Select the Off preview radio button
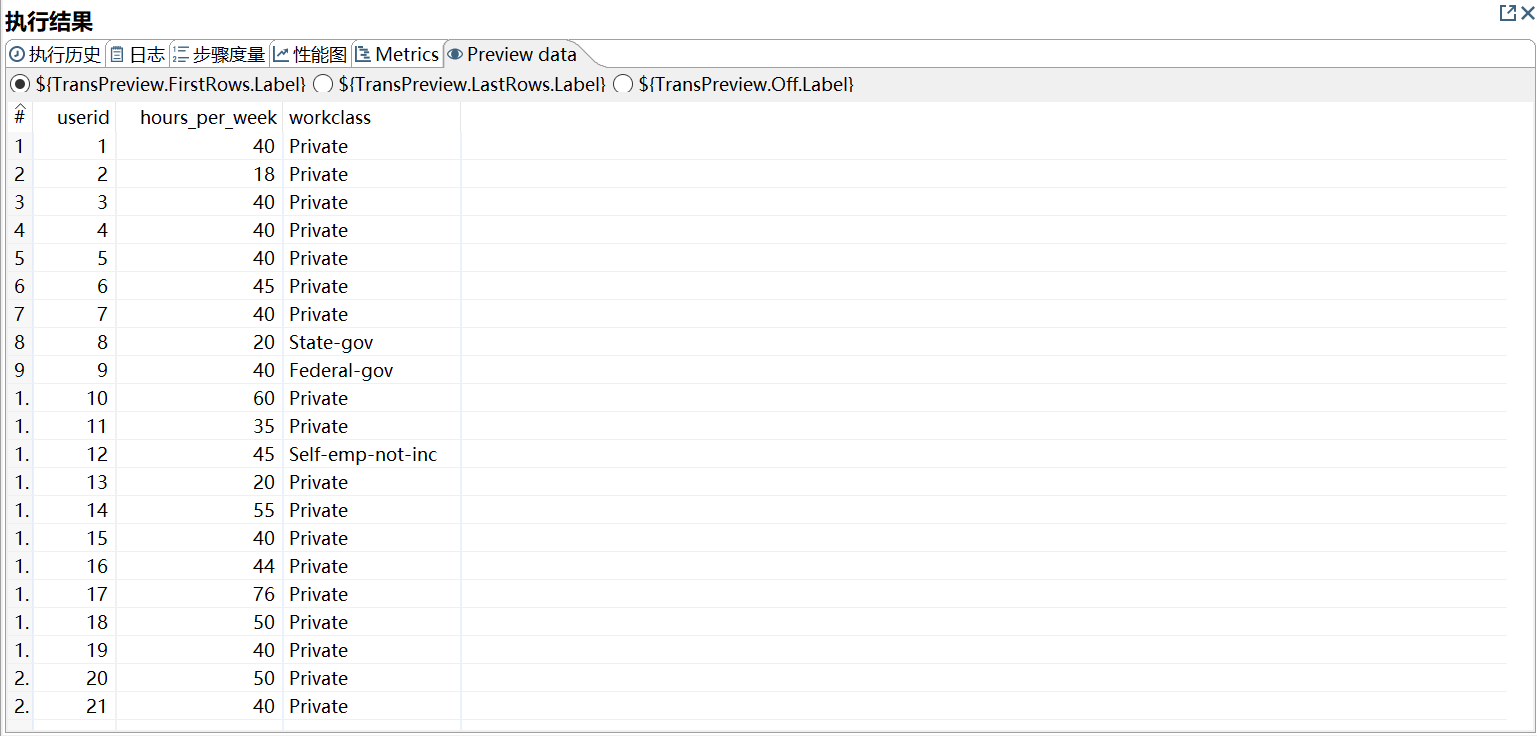The width and height of the screenshot is (1537, 736). coord(623,85)
